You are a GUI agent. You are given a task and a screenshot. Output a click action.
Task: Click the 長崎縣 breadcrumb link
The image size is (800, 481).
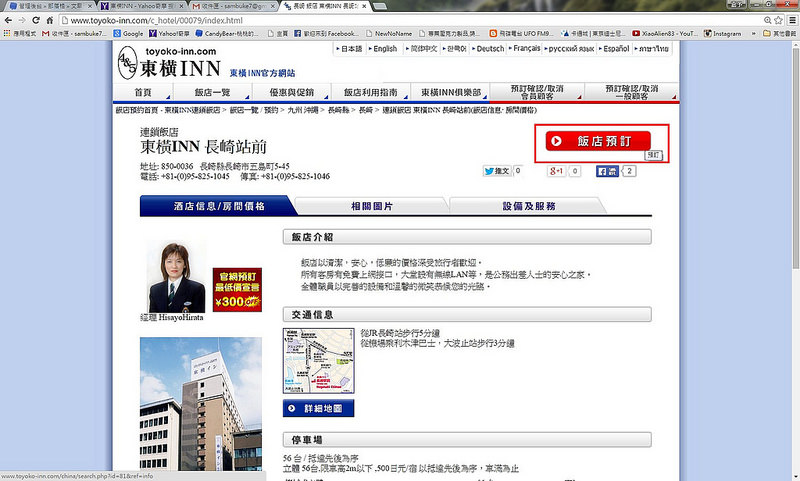click(338, 110)
